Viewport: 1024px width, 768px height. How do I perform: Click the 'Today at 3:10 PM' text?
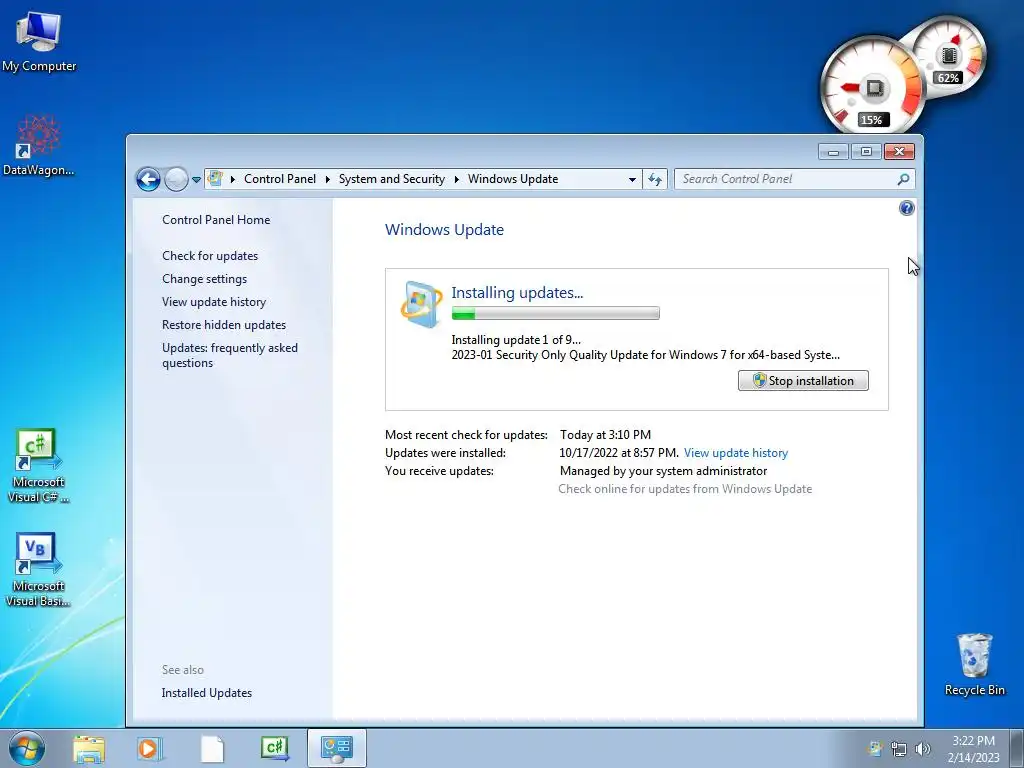pyautogui.click(x=605, y=435)
